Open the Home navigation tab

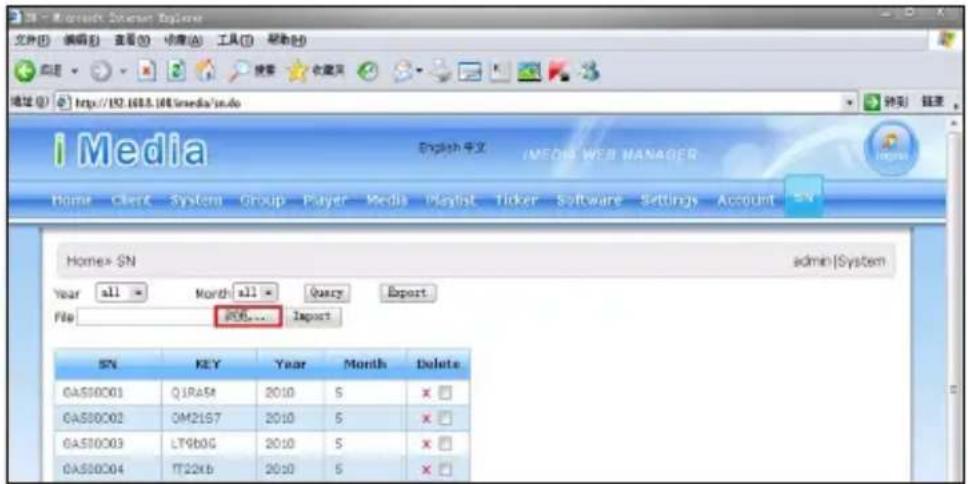(72, 200)
